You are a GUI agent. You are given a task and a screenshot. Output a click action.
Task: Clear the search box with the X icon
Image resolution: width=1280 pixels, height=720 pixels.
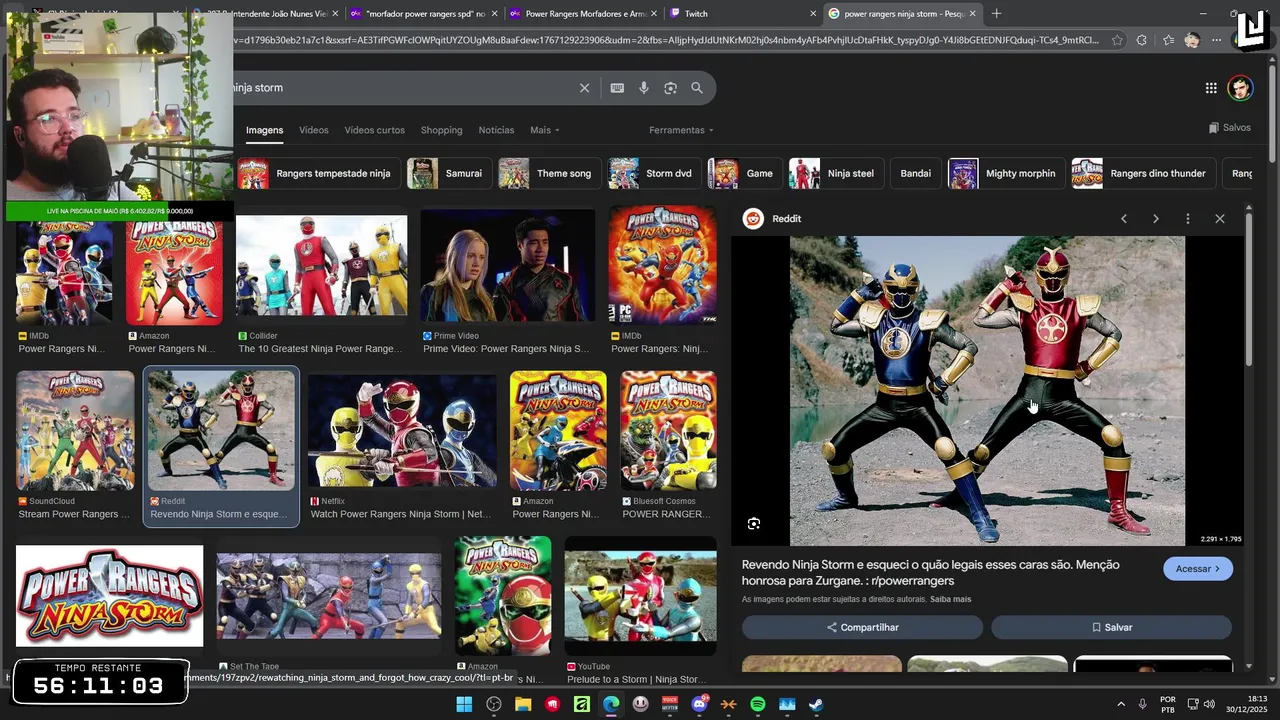(585, 88)
